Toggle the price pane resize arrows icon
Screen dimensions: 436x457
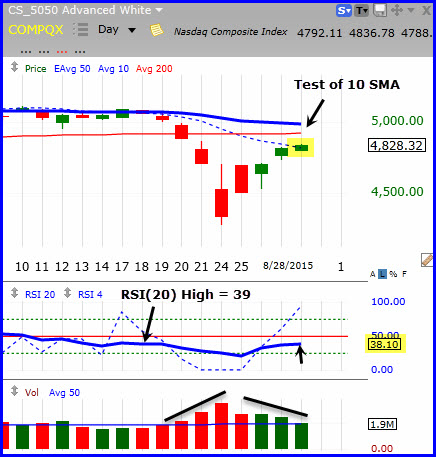(x=14, y=67)
